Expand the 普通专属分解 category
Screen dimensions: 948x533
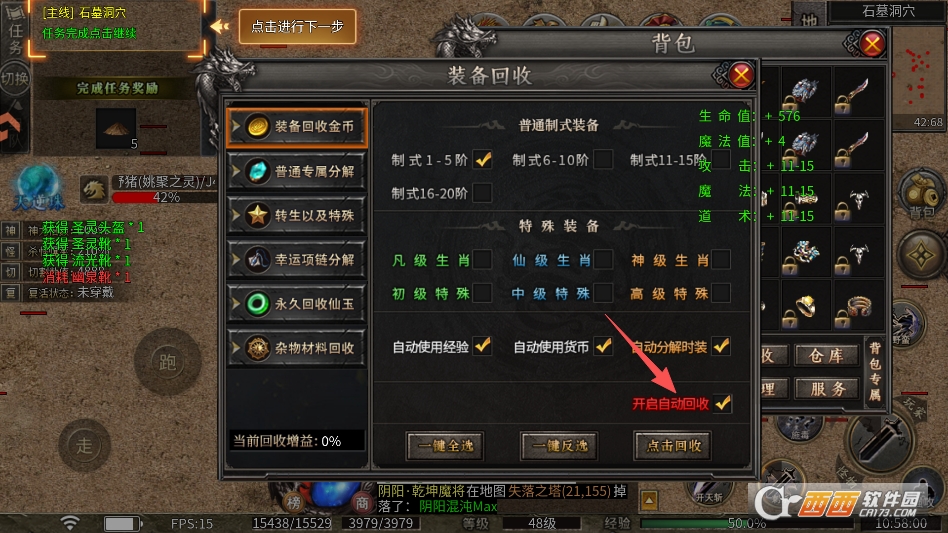(x=297, y=172)
